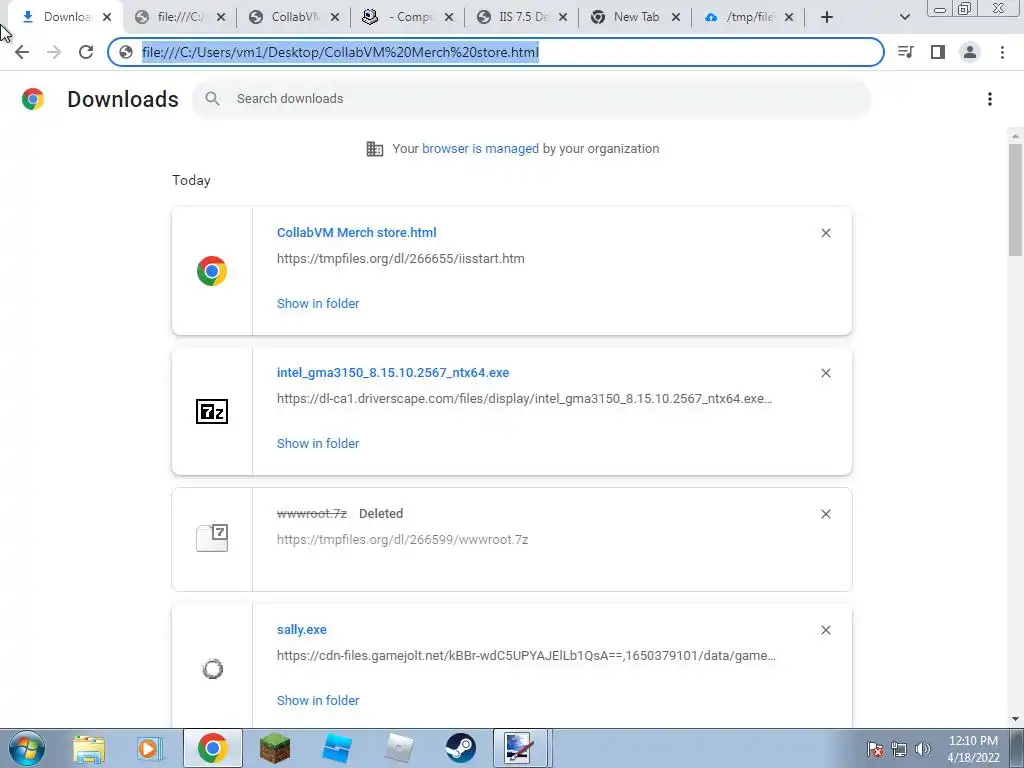Viewport: 1024px width, 768px height.
Task: Click Roblox Studio blue taskbar icon
Action: [337, 748]
